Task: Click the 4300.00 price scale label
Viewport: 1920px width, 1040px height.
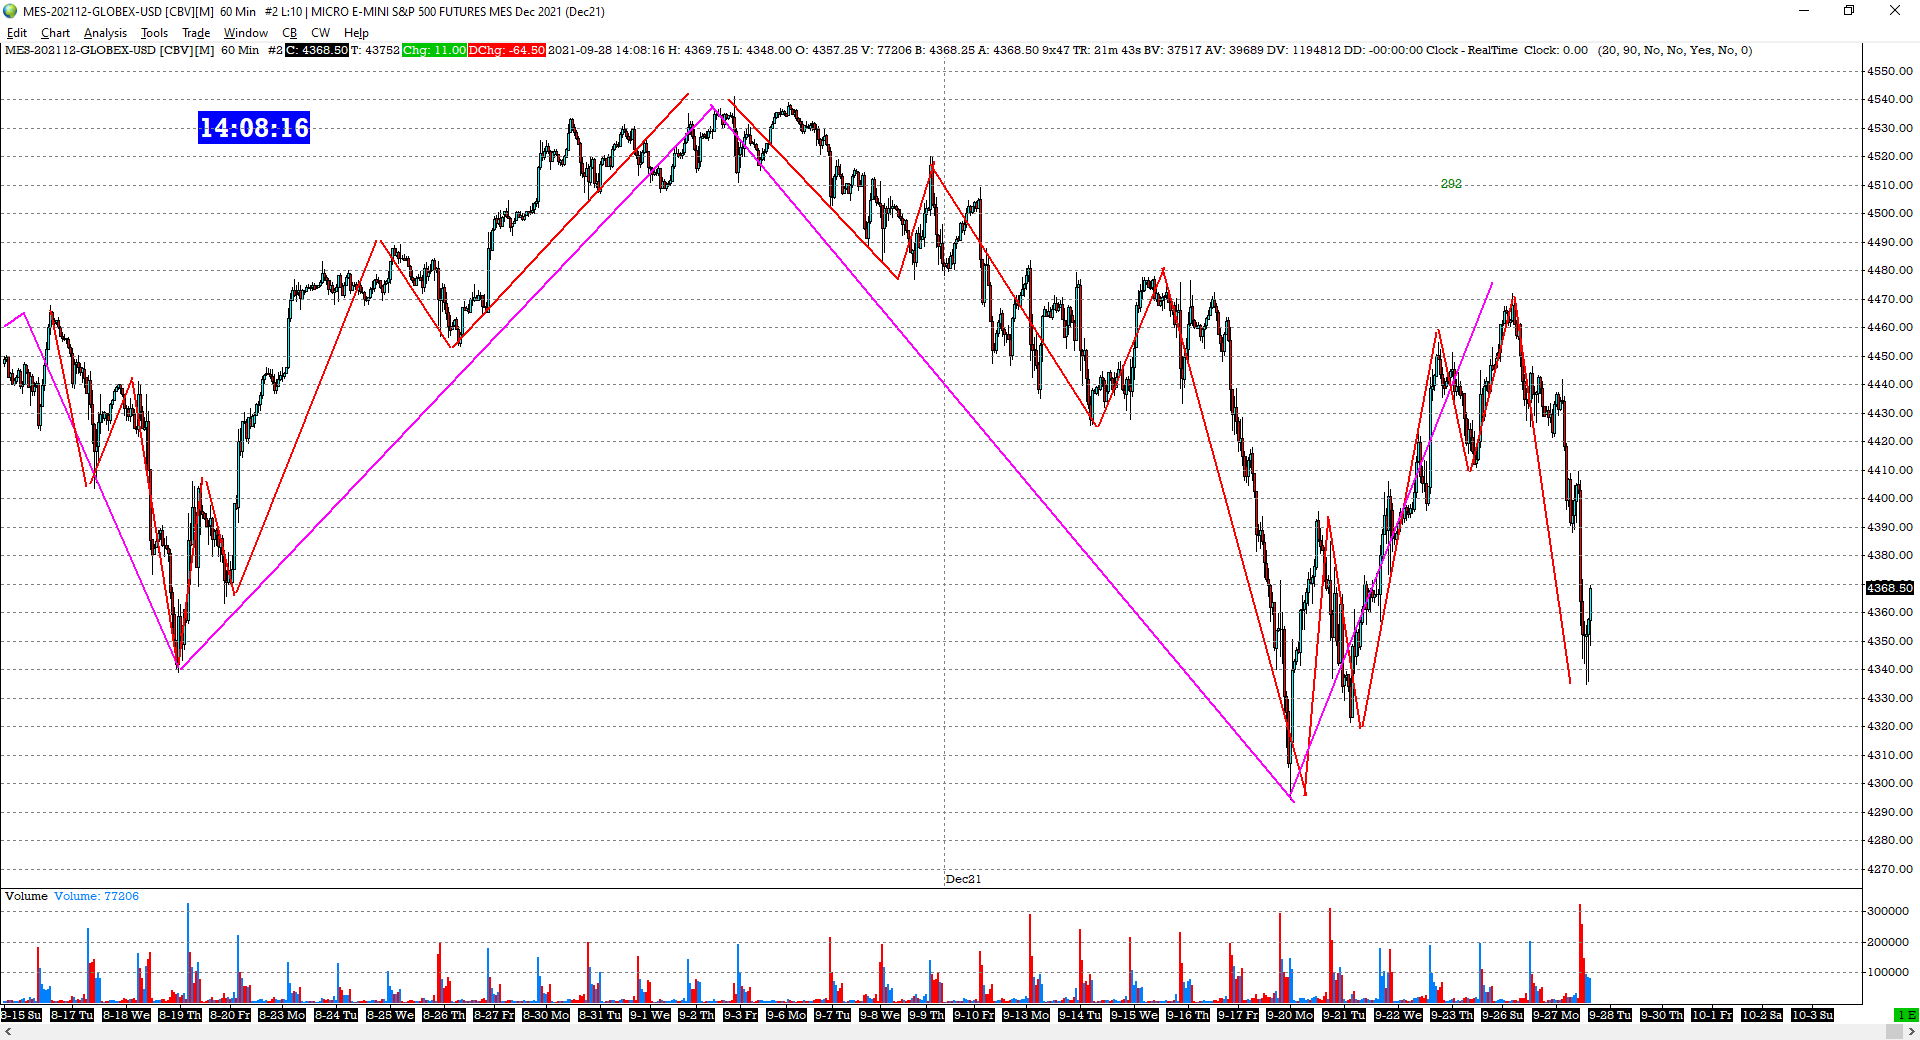Action: (x=1889, y=783)
